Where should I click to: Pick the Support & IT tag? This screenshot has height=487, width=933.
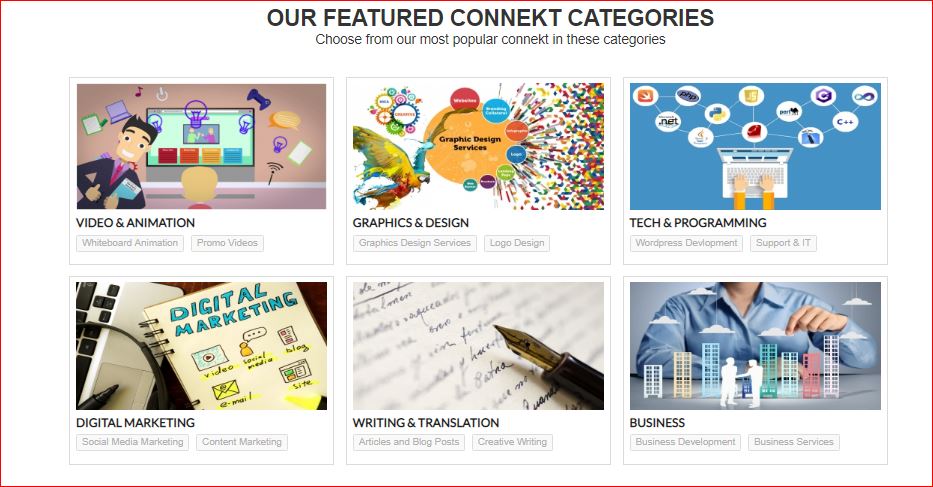click(783, 243)
